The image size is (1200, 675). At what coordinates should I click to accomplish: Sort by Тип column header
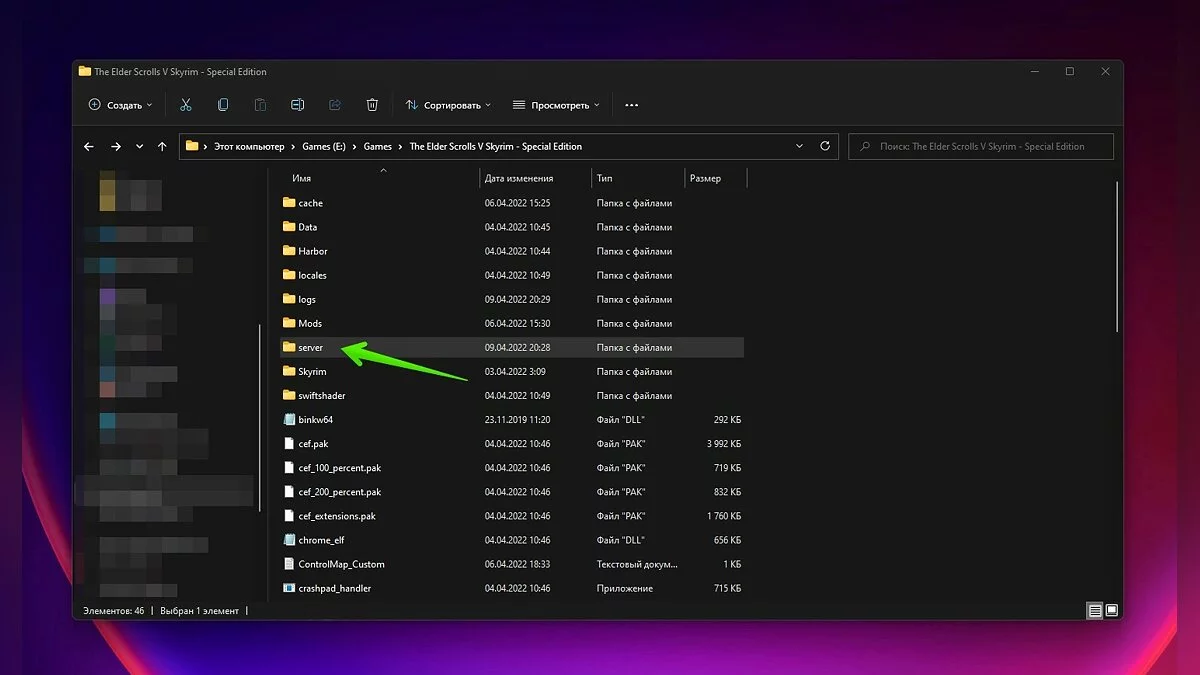[605, 178]
